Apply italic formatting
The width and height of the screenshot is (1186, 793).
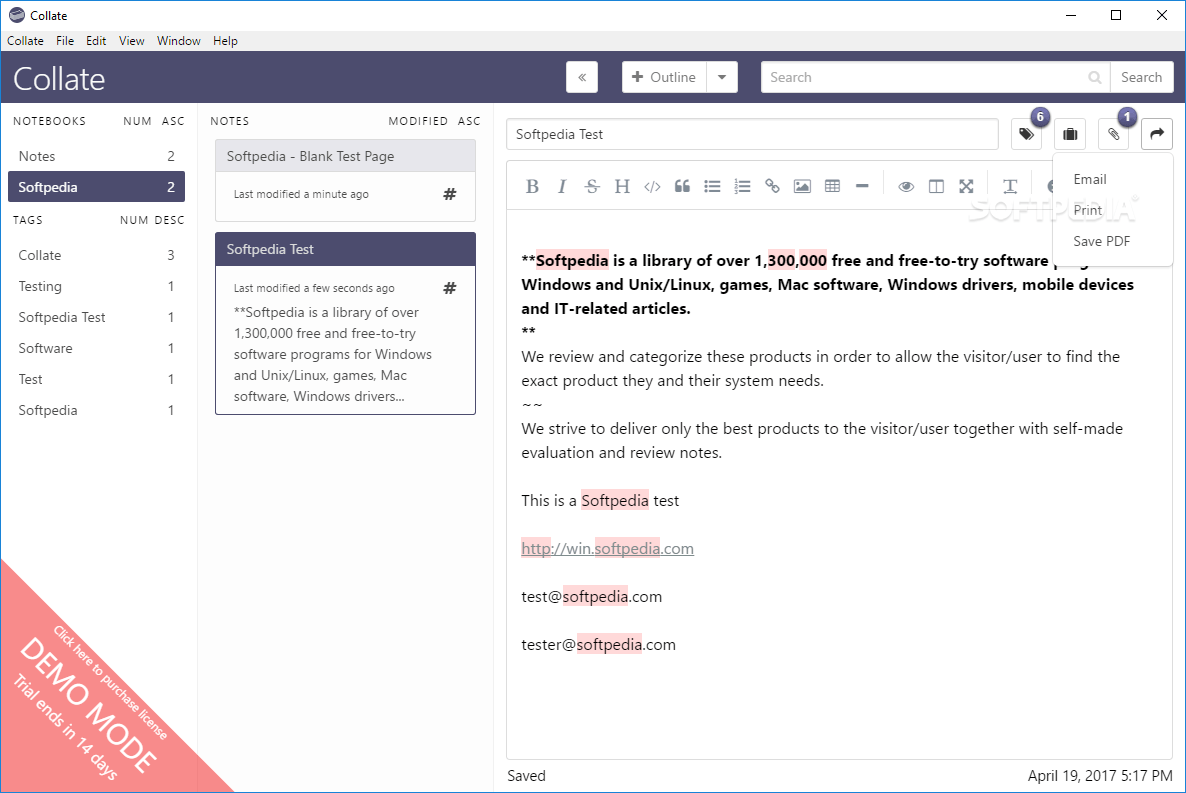(x=562, y=186)
